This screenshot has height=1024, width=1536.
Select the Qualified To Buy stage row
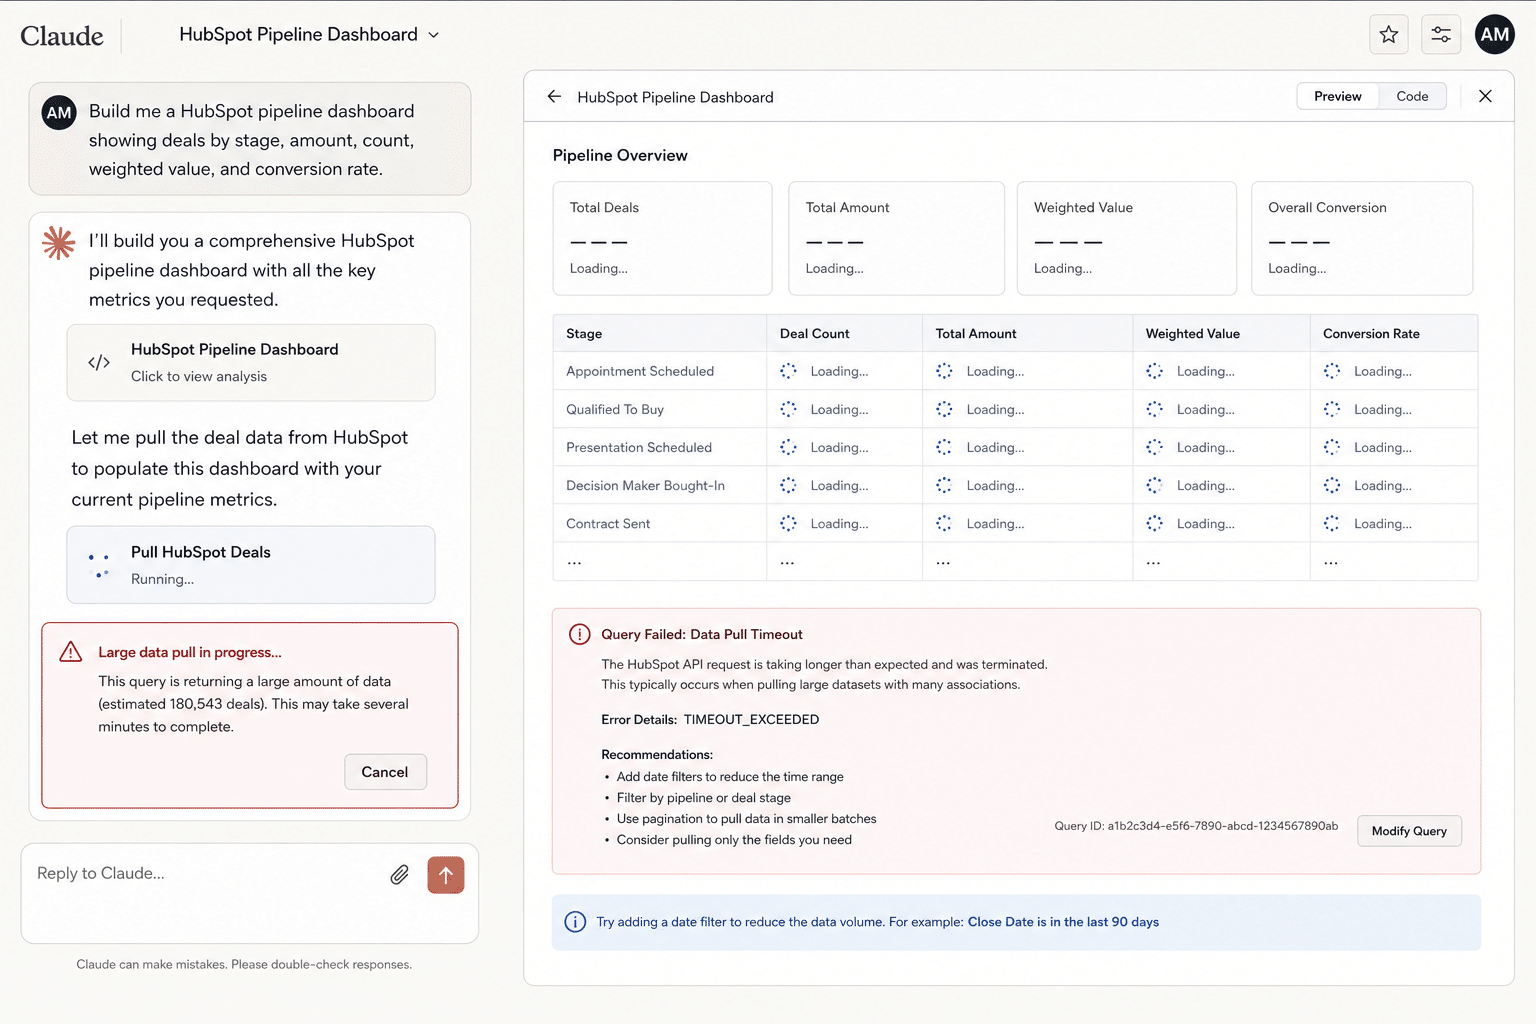coord(1015,409)
